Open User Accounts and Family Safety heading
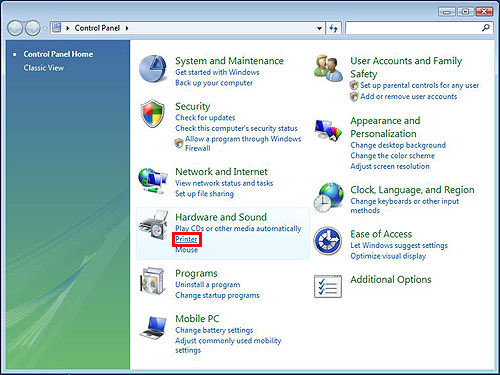 point(406,67)
